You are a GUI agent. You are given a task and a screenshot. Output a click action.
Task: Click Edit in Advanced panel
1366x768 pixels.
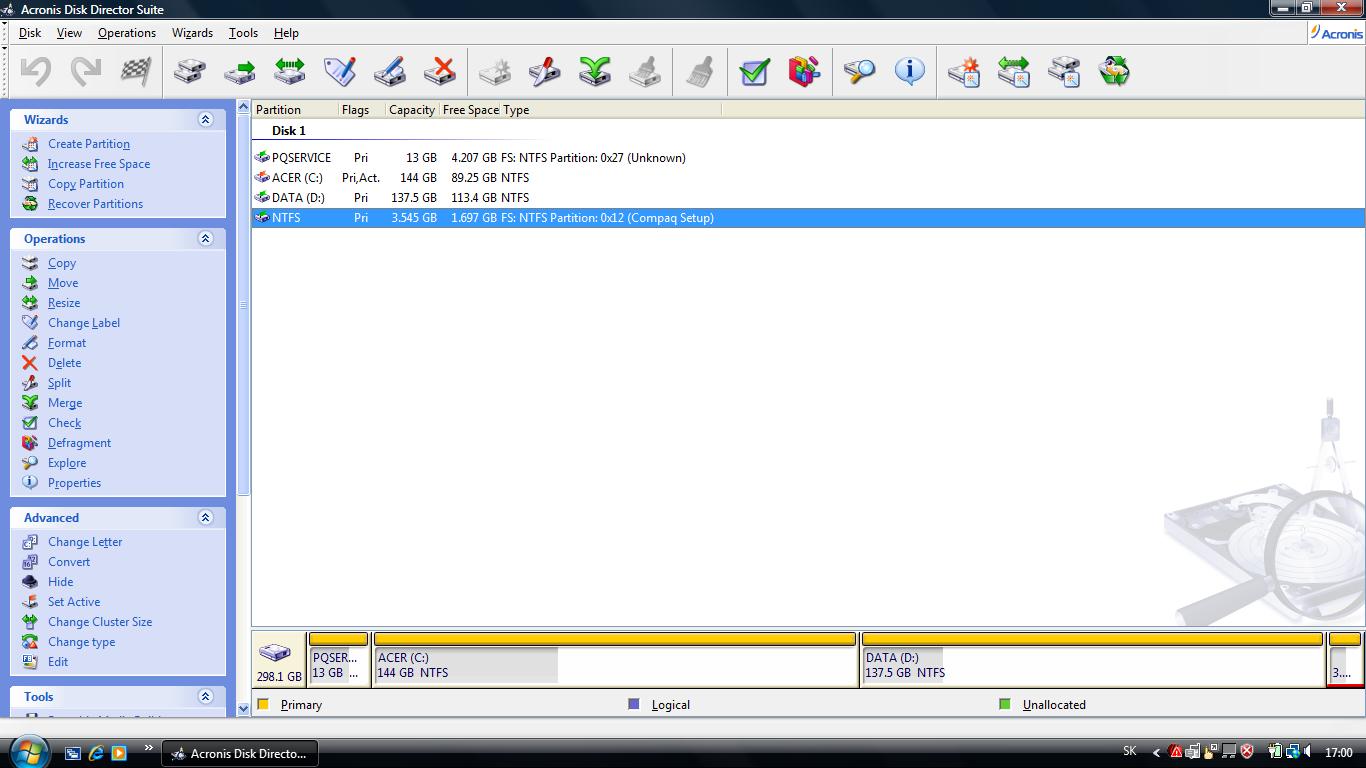click(58, 662)
